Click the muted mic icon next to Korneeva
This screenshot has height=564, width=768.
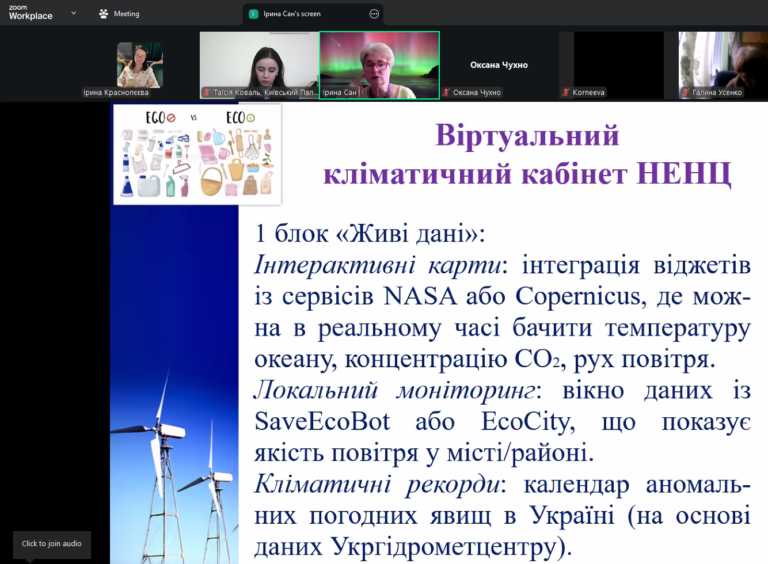pyautogui.click(x=566, y=92)
